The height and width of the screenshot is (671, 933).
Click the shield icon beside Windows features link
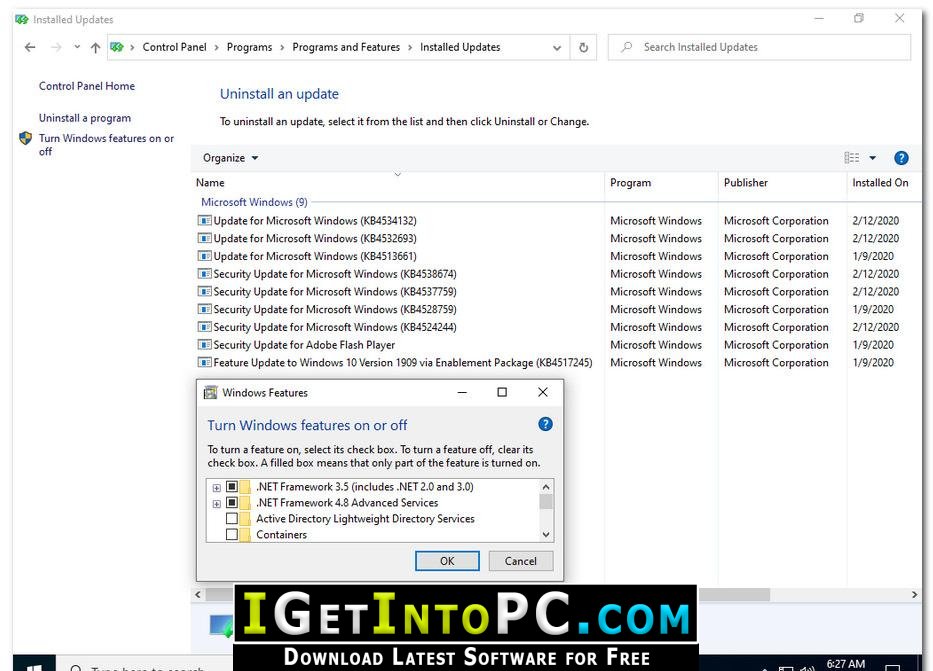click(26, 139)
